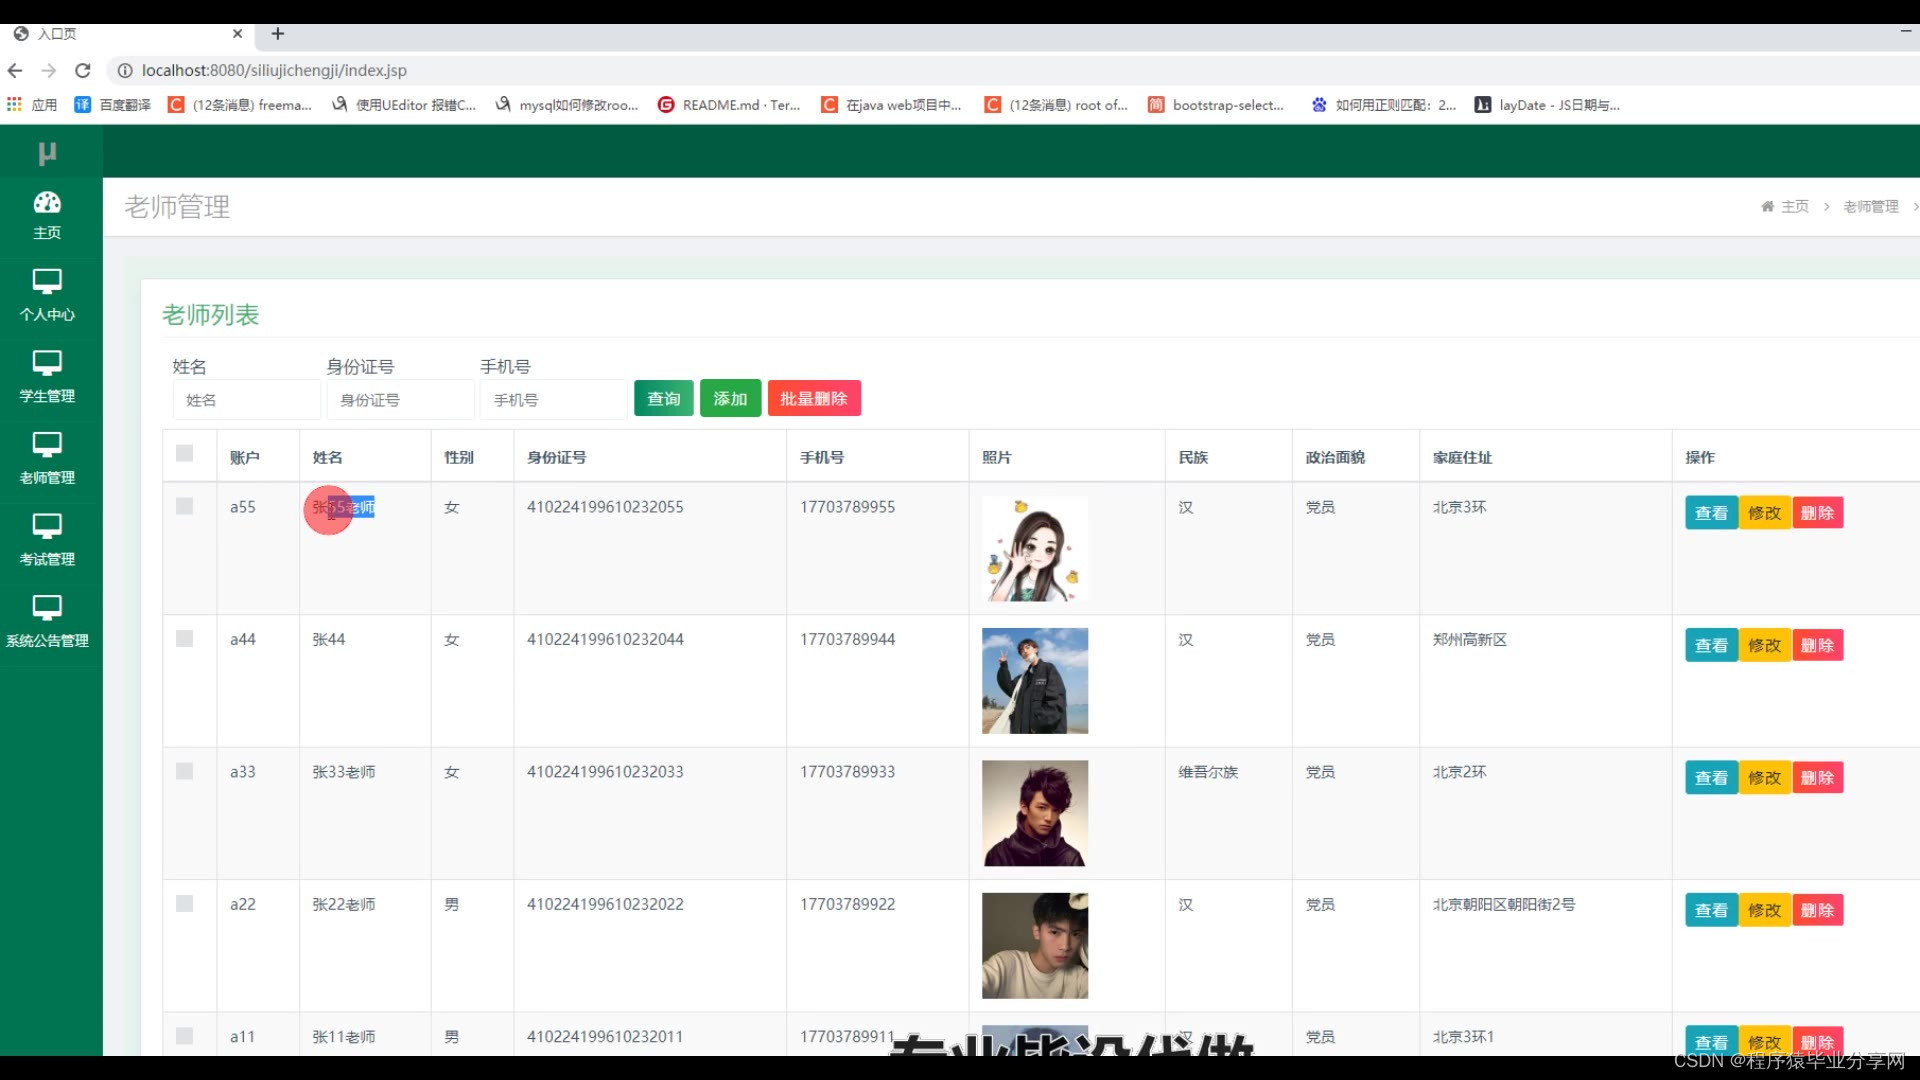Focus the 姓名 search input field
1920x1080 pixels.
pos(246,399)
